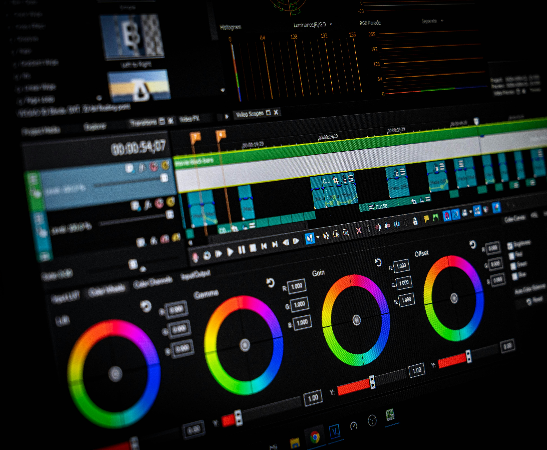Screen dimensions: 547x450
Task: Click the Stop button in transport bar
Action: pyautogui.click(x=253, y=248)
